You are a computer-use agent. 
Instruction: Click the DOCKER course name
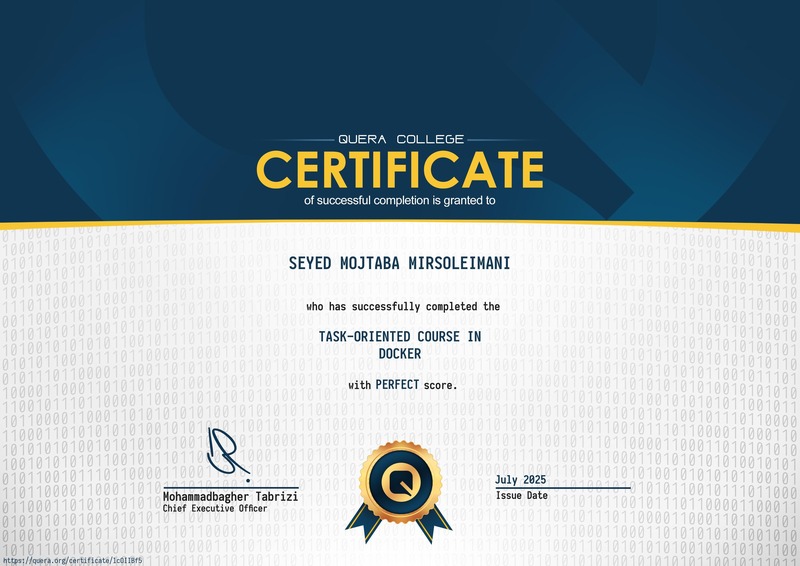tap(400, 353)
